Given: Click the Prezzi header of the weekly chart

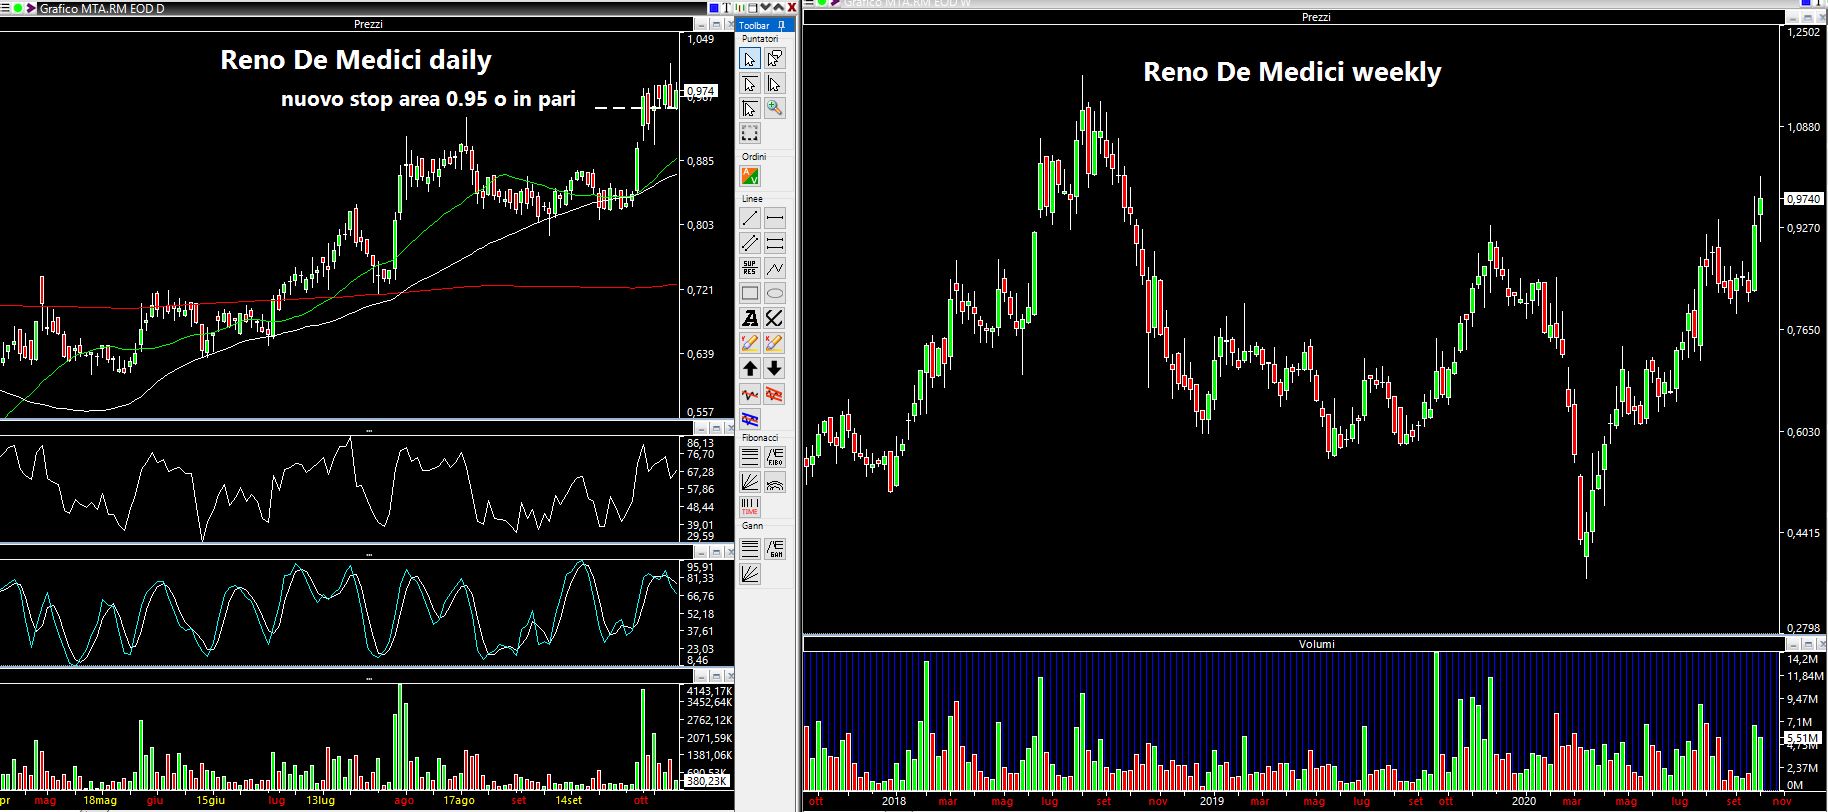Looking at the screenshot, I should point(1316,17).
